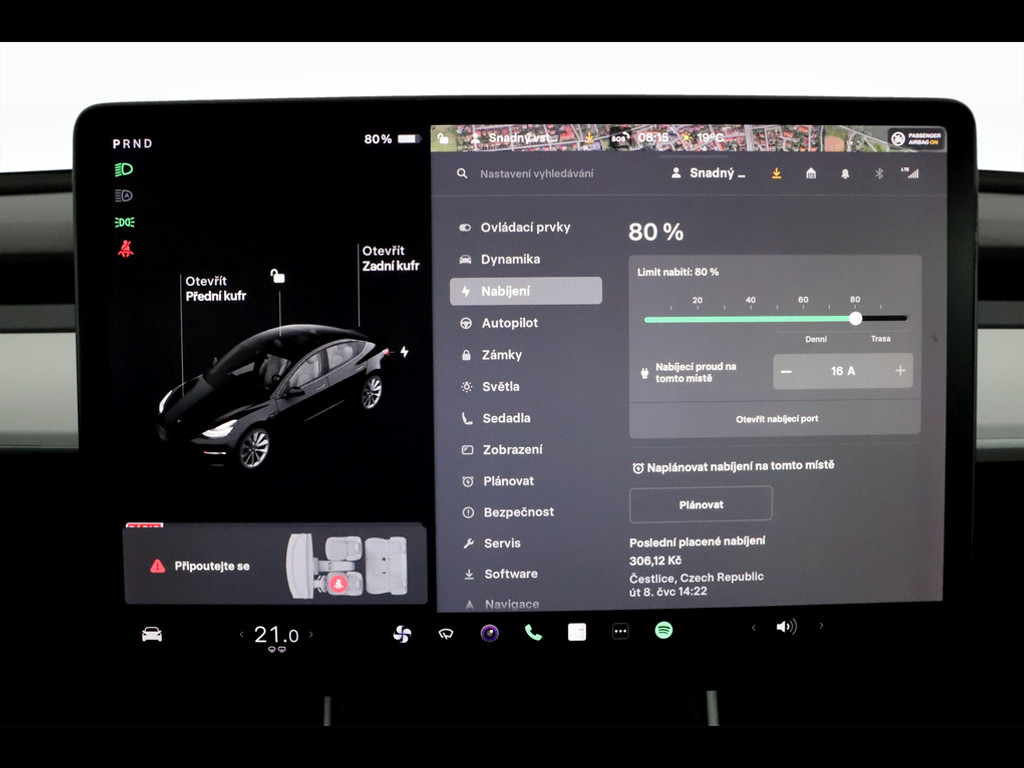Viewport: 1024px width, 768px height.
Task: Tap the speaker volume icon
Action: 786,627
